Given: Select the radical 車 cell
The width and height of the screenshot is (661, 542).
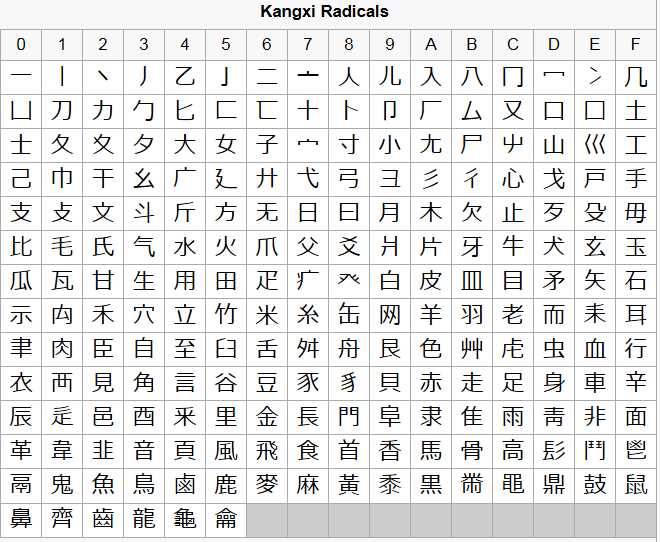Looking at the screenshot, I should pyautogui.click(x=594, y=384).
